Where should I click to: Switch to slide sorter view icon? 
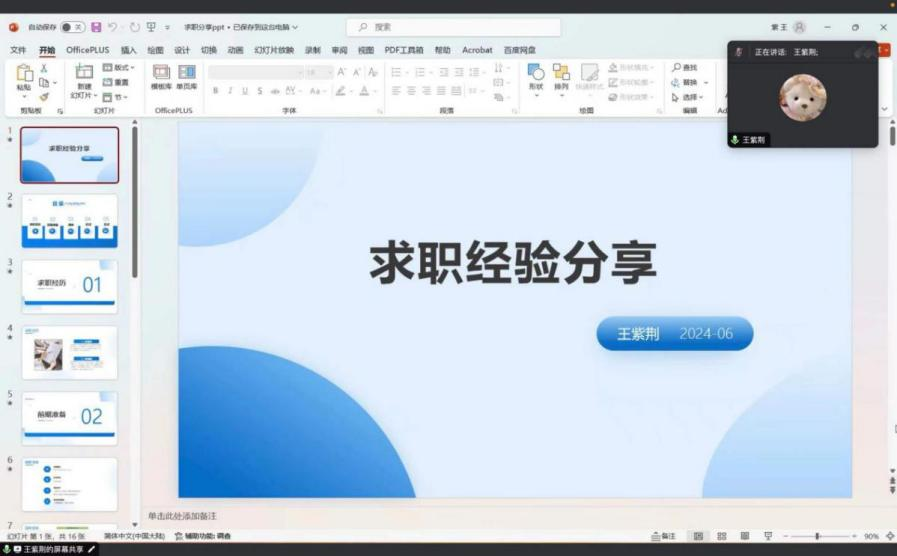(721, 537)
